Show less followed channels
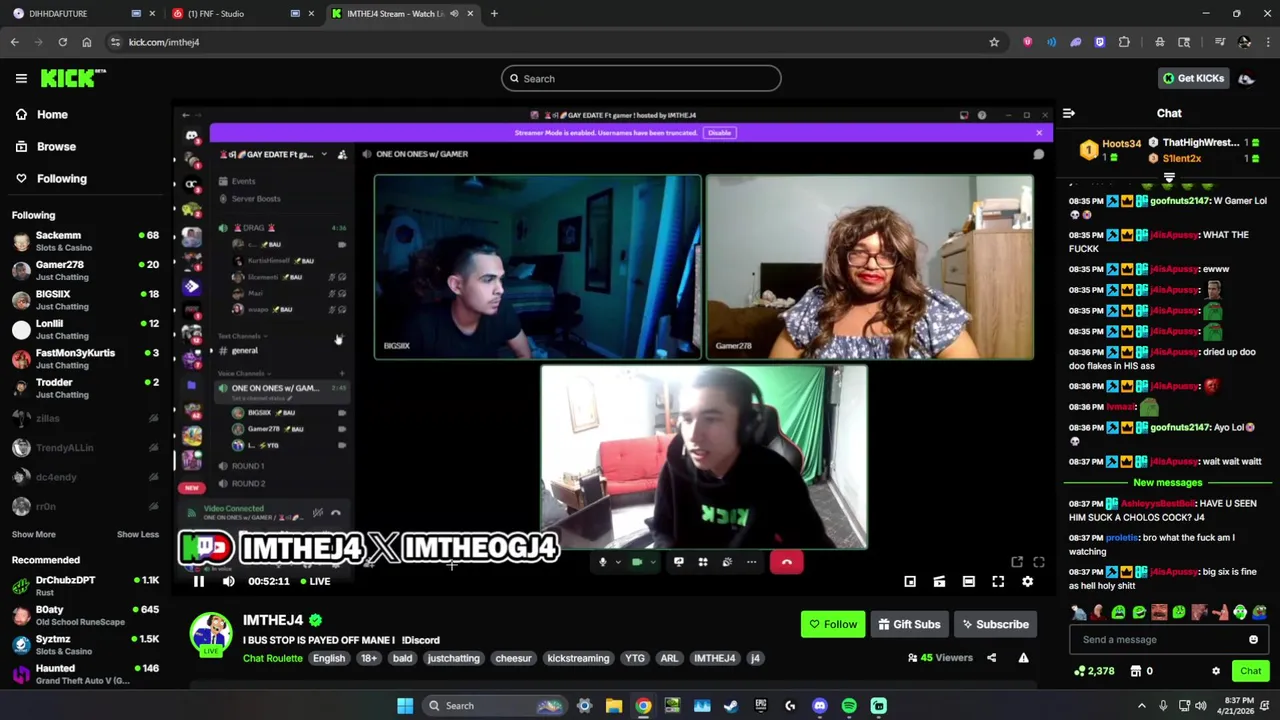Viewport: 1280px width, 720px height. tap(137, 534)
